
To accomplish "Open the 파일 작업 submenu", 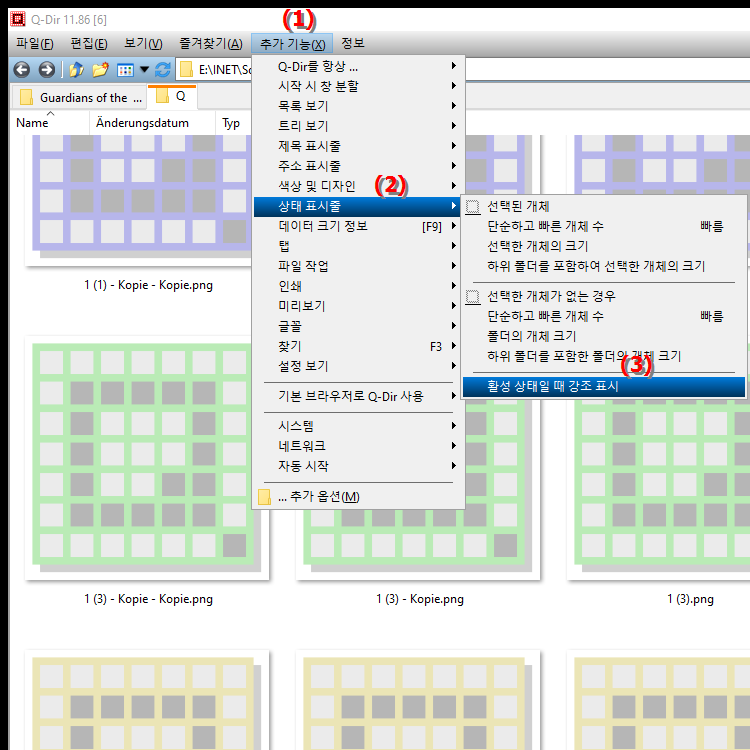I will pyautogui.click(x=358, y=266).
